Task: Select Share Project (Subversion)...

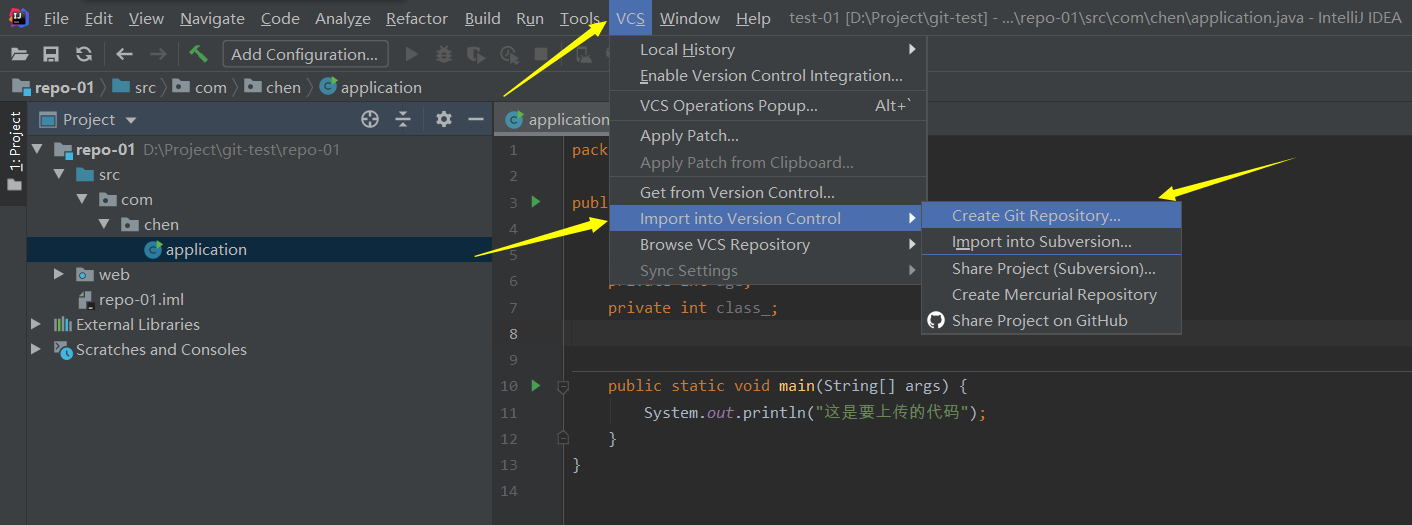Action: 1051,268
